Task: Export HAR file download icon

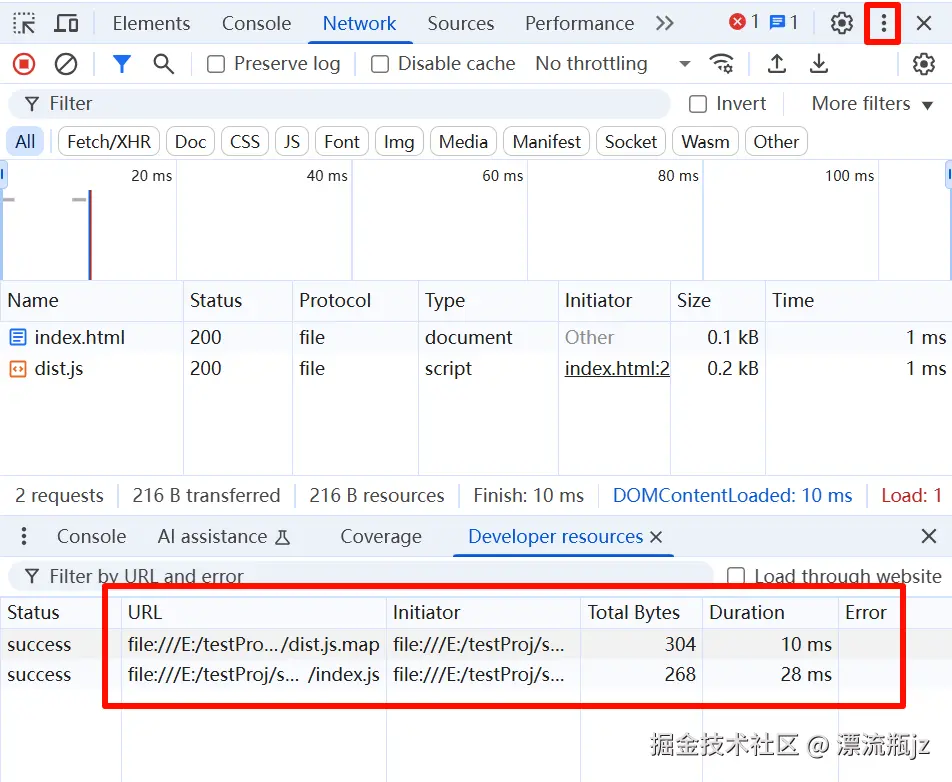Action: 818,64
